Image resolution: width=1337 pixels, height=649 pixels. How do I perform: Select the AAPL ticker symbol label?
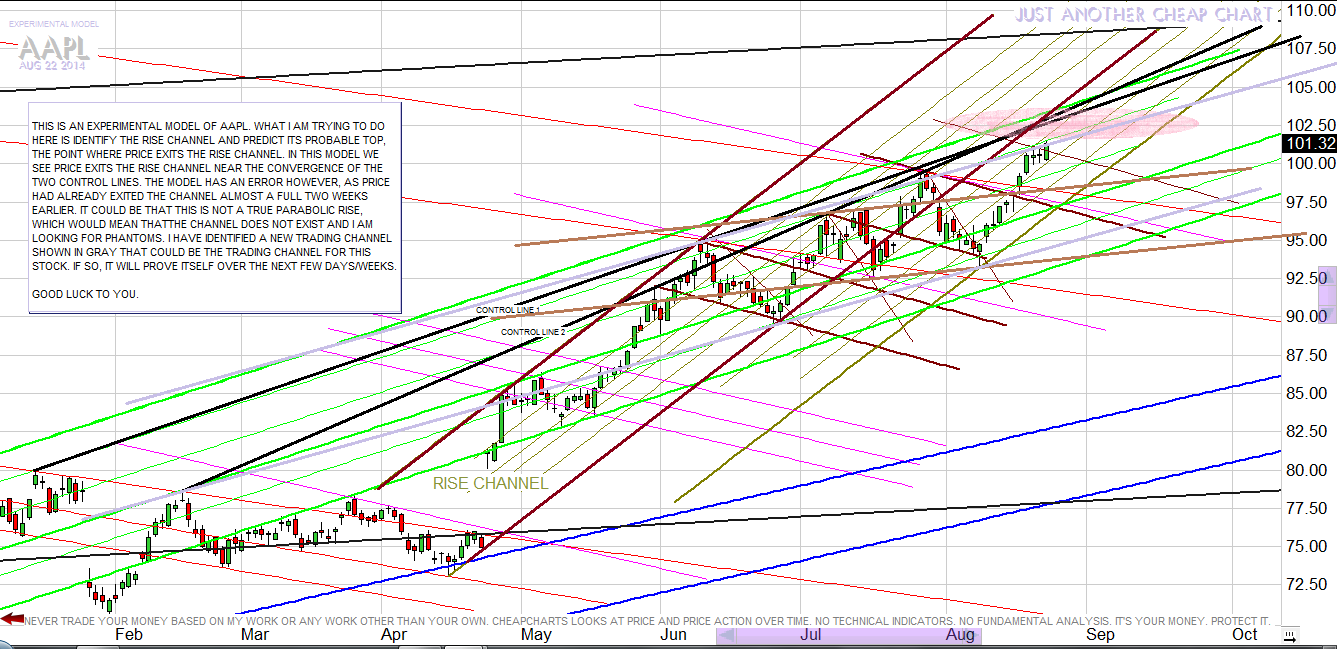coord(54,49)
